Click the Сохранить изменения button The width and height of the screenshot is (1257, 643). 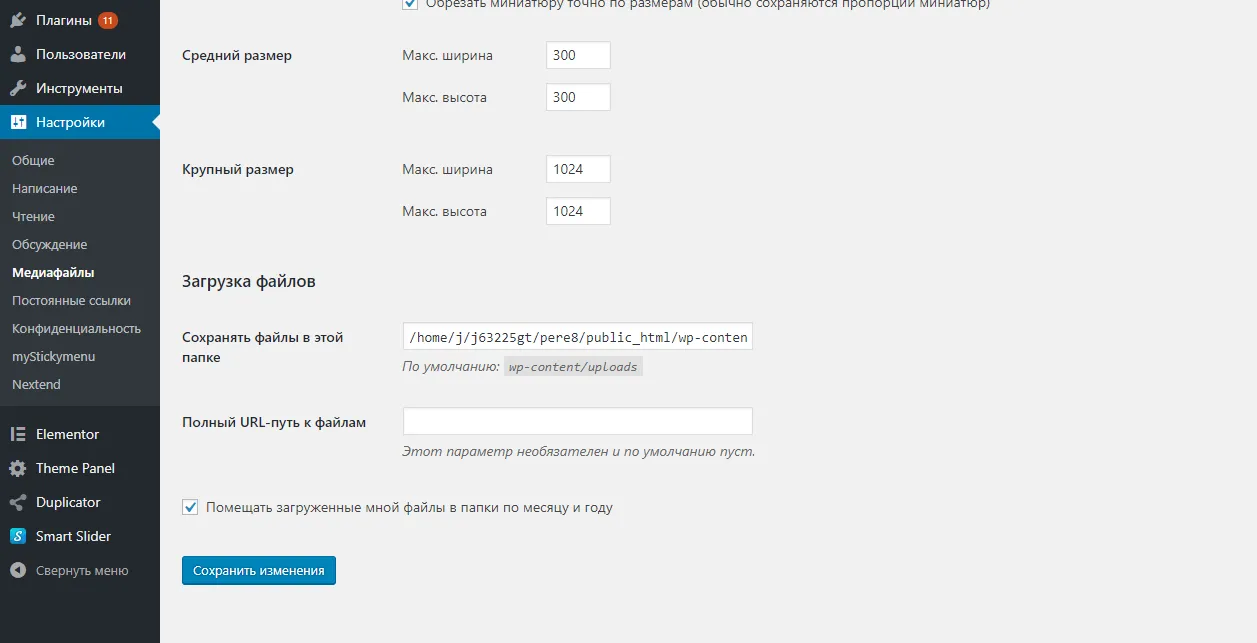259,571
